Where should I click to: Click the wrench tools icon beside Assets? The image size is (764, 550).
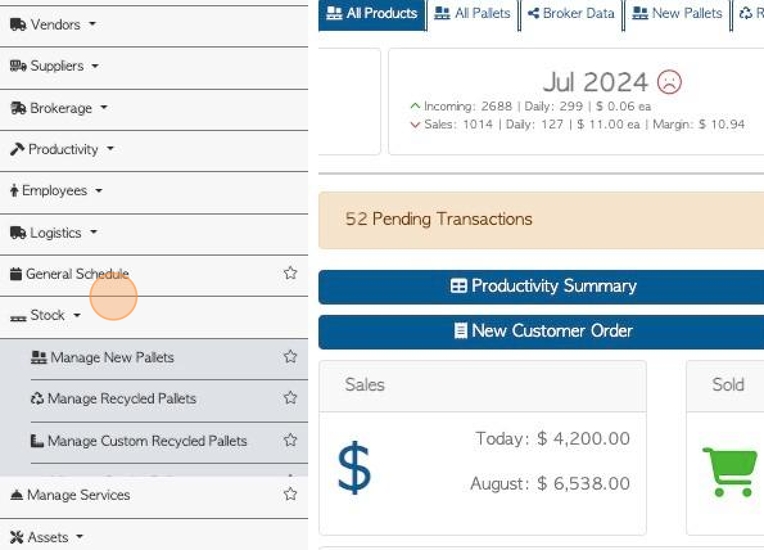pyautogui.click(x=17, y=537)
